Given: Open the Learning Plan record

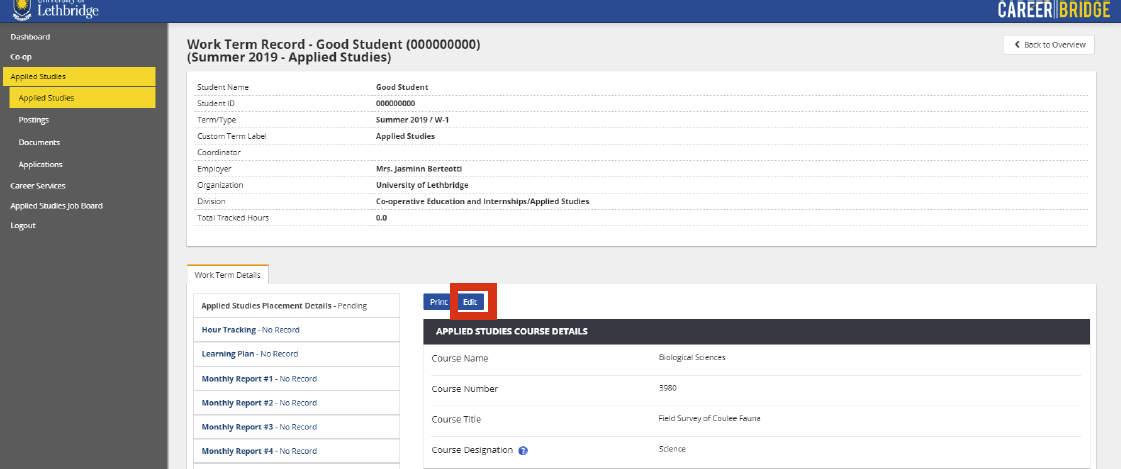Looking at the screenshot, I should coord(297,355).
